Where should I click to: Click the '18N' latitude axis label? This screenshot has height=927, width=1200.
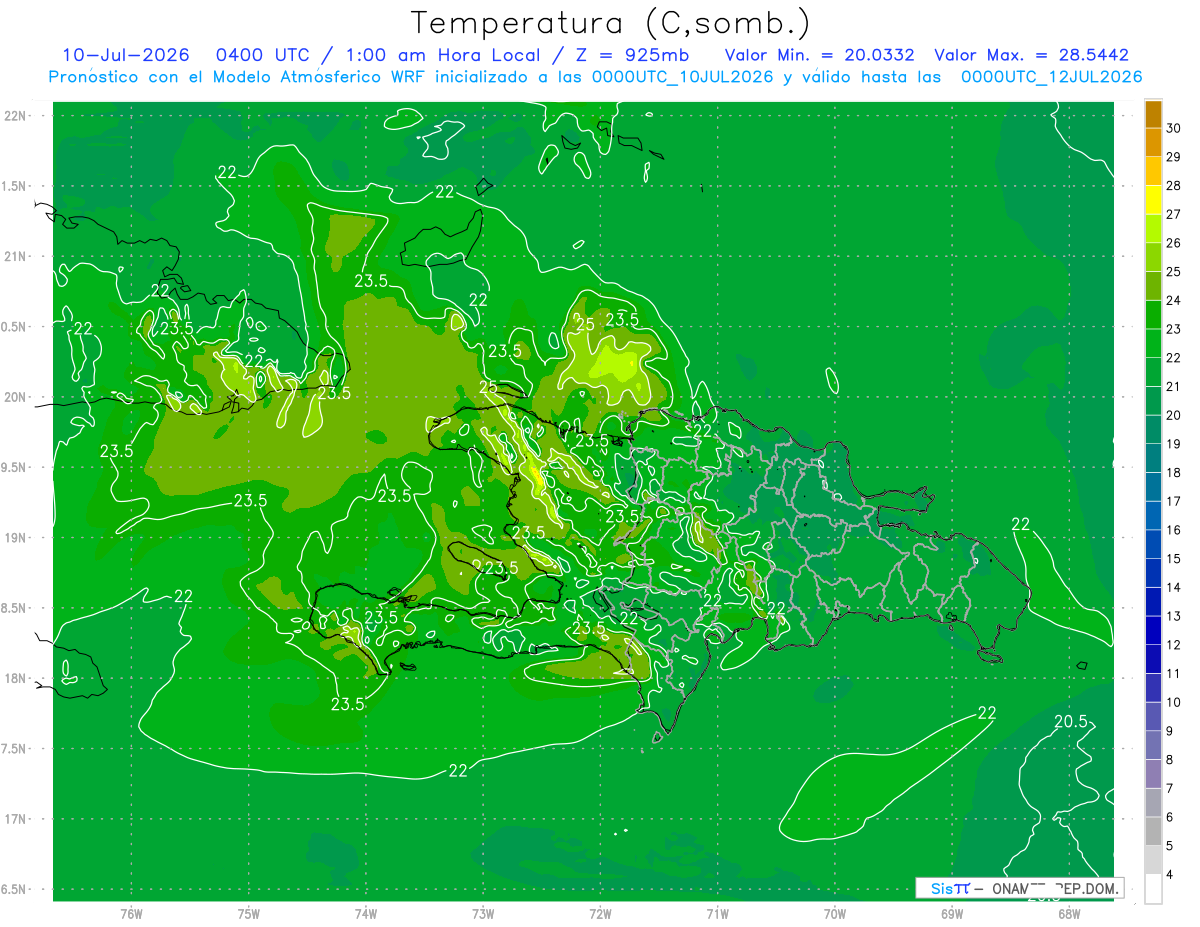[15, 679]
